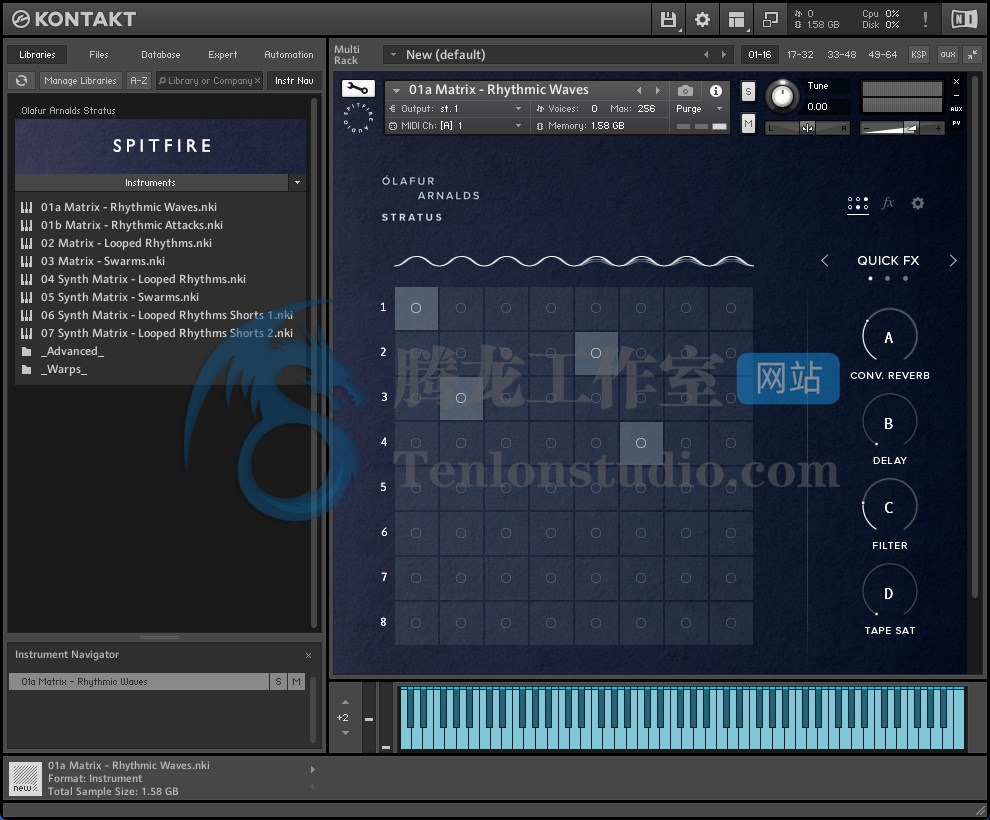Click the refresh libraries icon
The image size is (990, 820).
tap(21, 81)
